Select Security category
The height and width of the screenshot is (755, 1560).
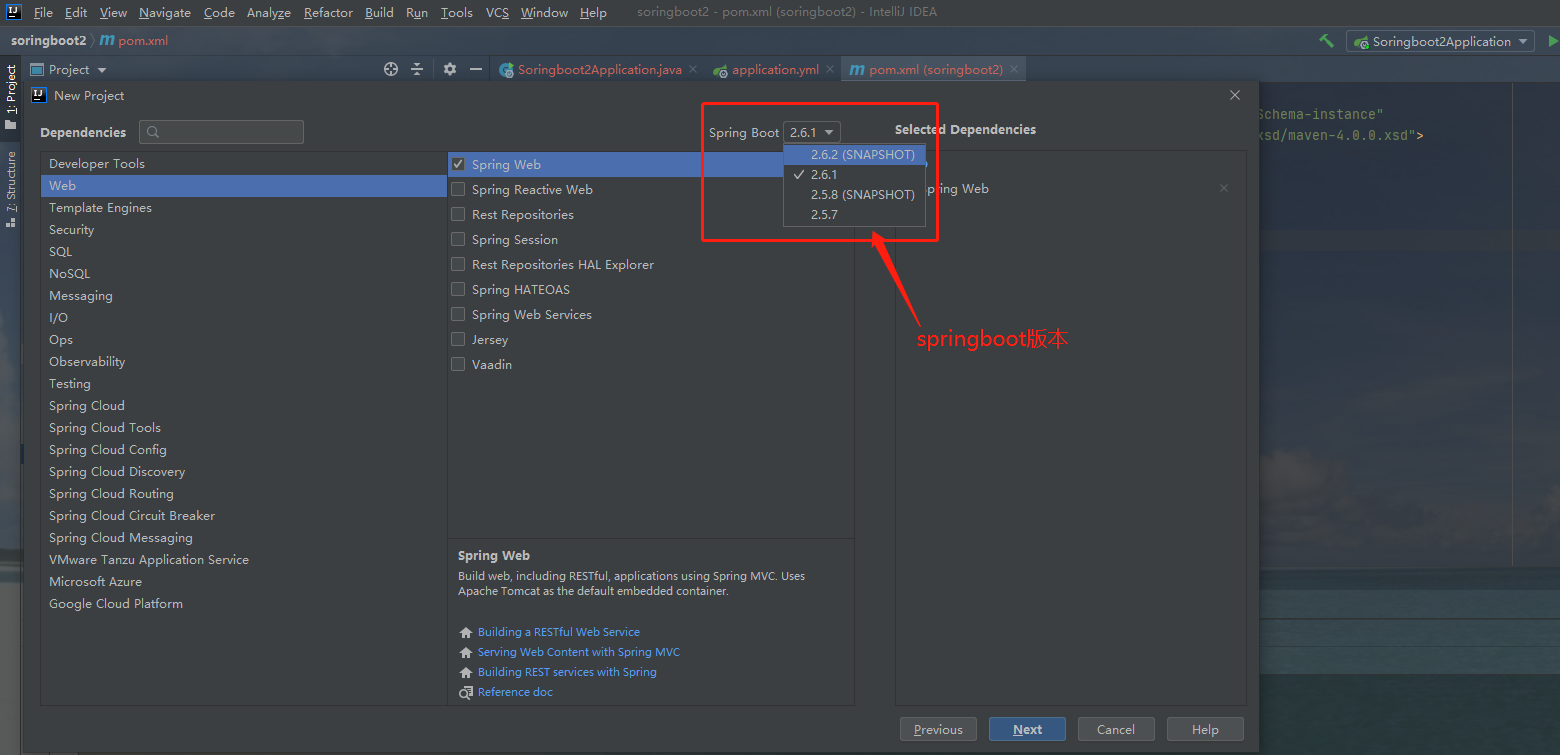point(244,229)
